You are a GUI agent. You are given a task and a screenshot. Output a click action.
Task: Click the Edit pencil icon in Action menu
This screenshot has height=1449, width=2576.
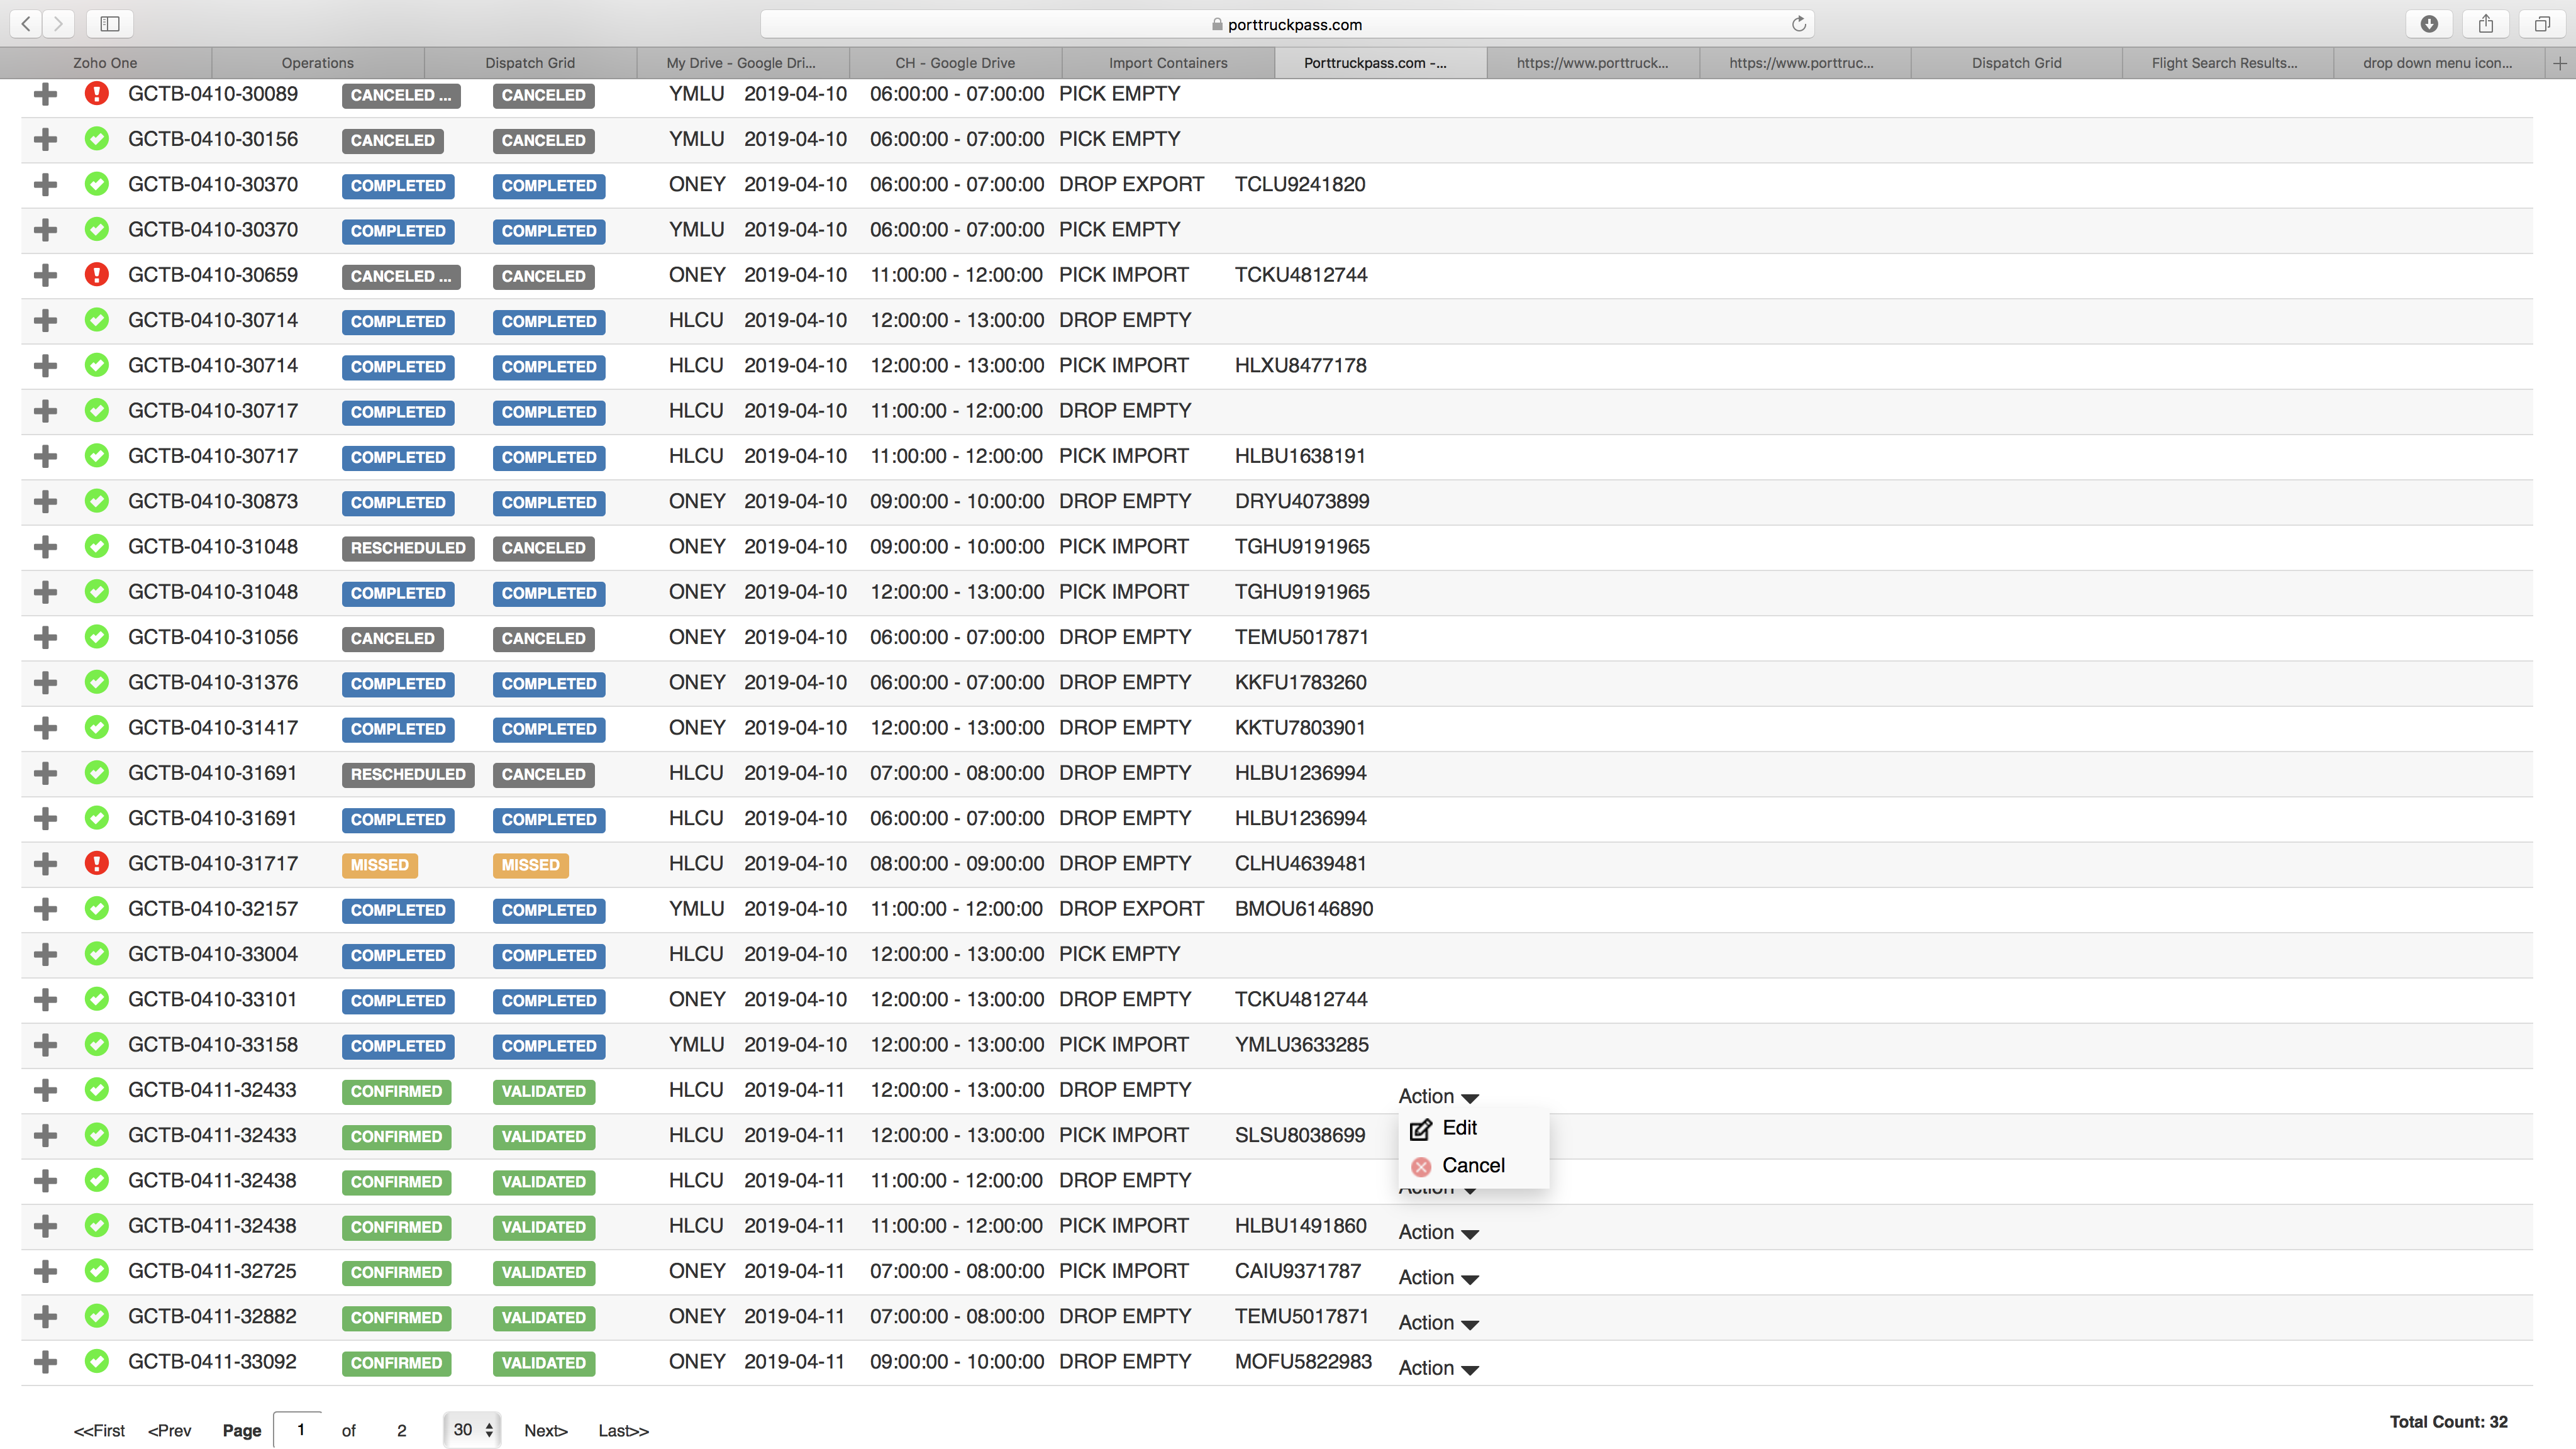pyautogui.click(x=1420, y=1129)
